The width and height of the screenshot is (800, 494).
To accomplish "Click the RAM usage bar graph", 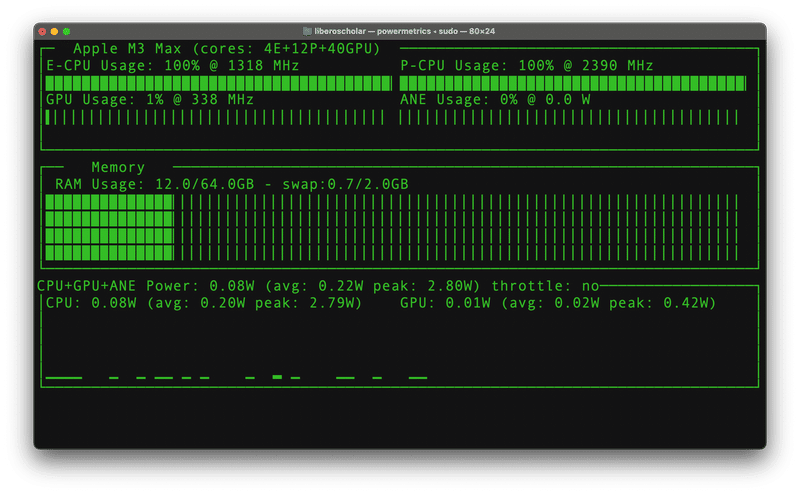I will [391, 227].
